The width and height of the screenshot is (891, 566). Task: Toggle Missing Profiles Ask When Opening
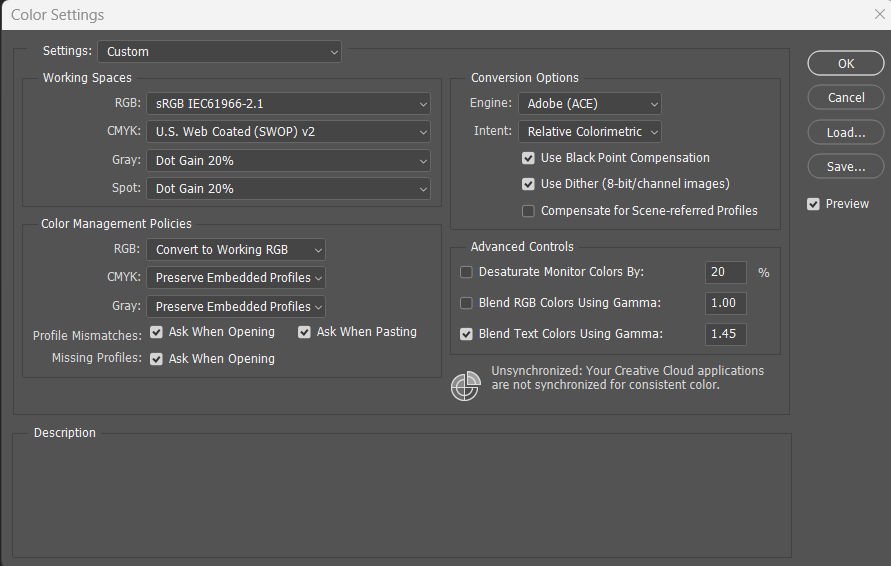coord(157,359)
